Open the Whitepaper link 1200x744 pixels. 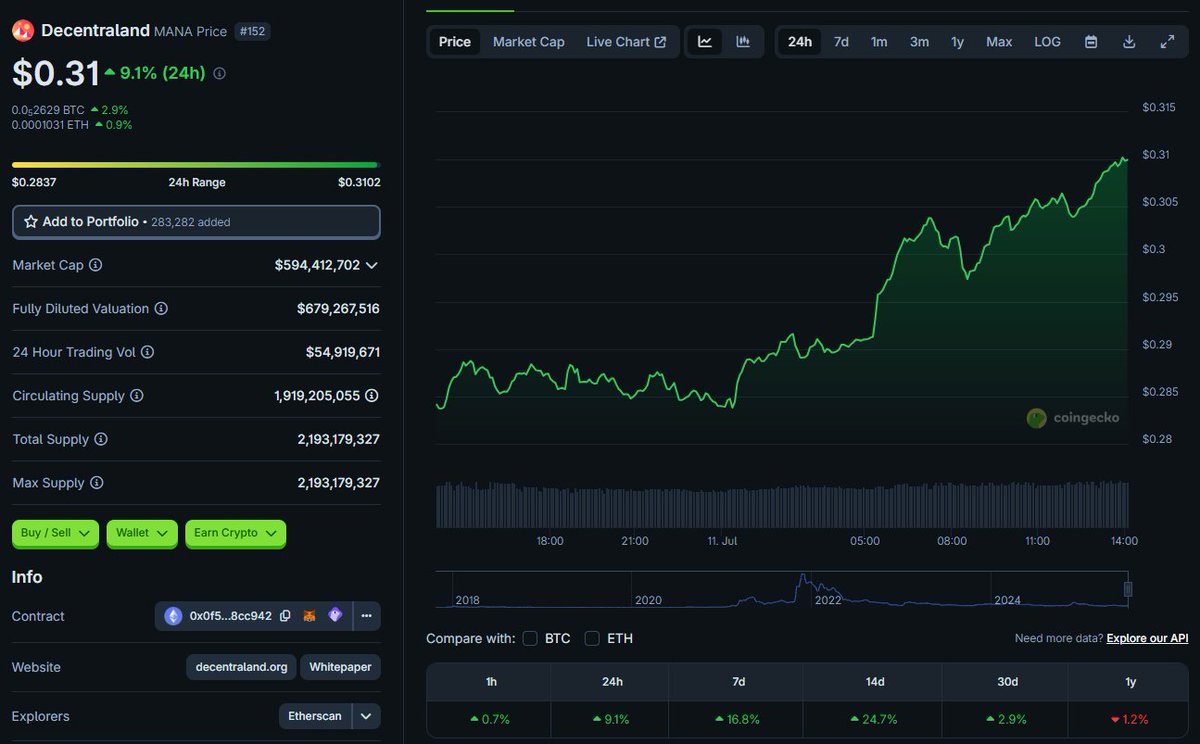tap(341, 667)
